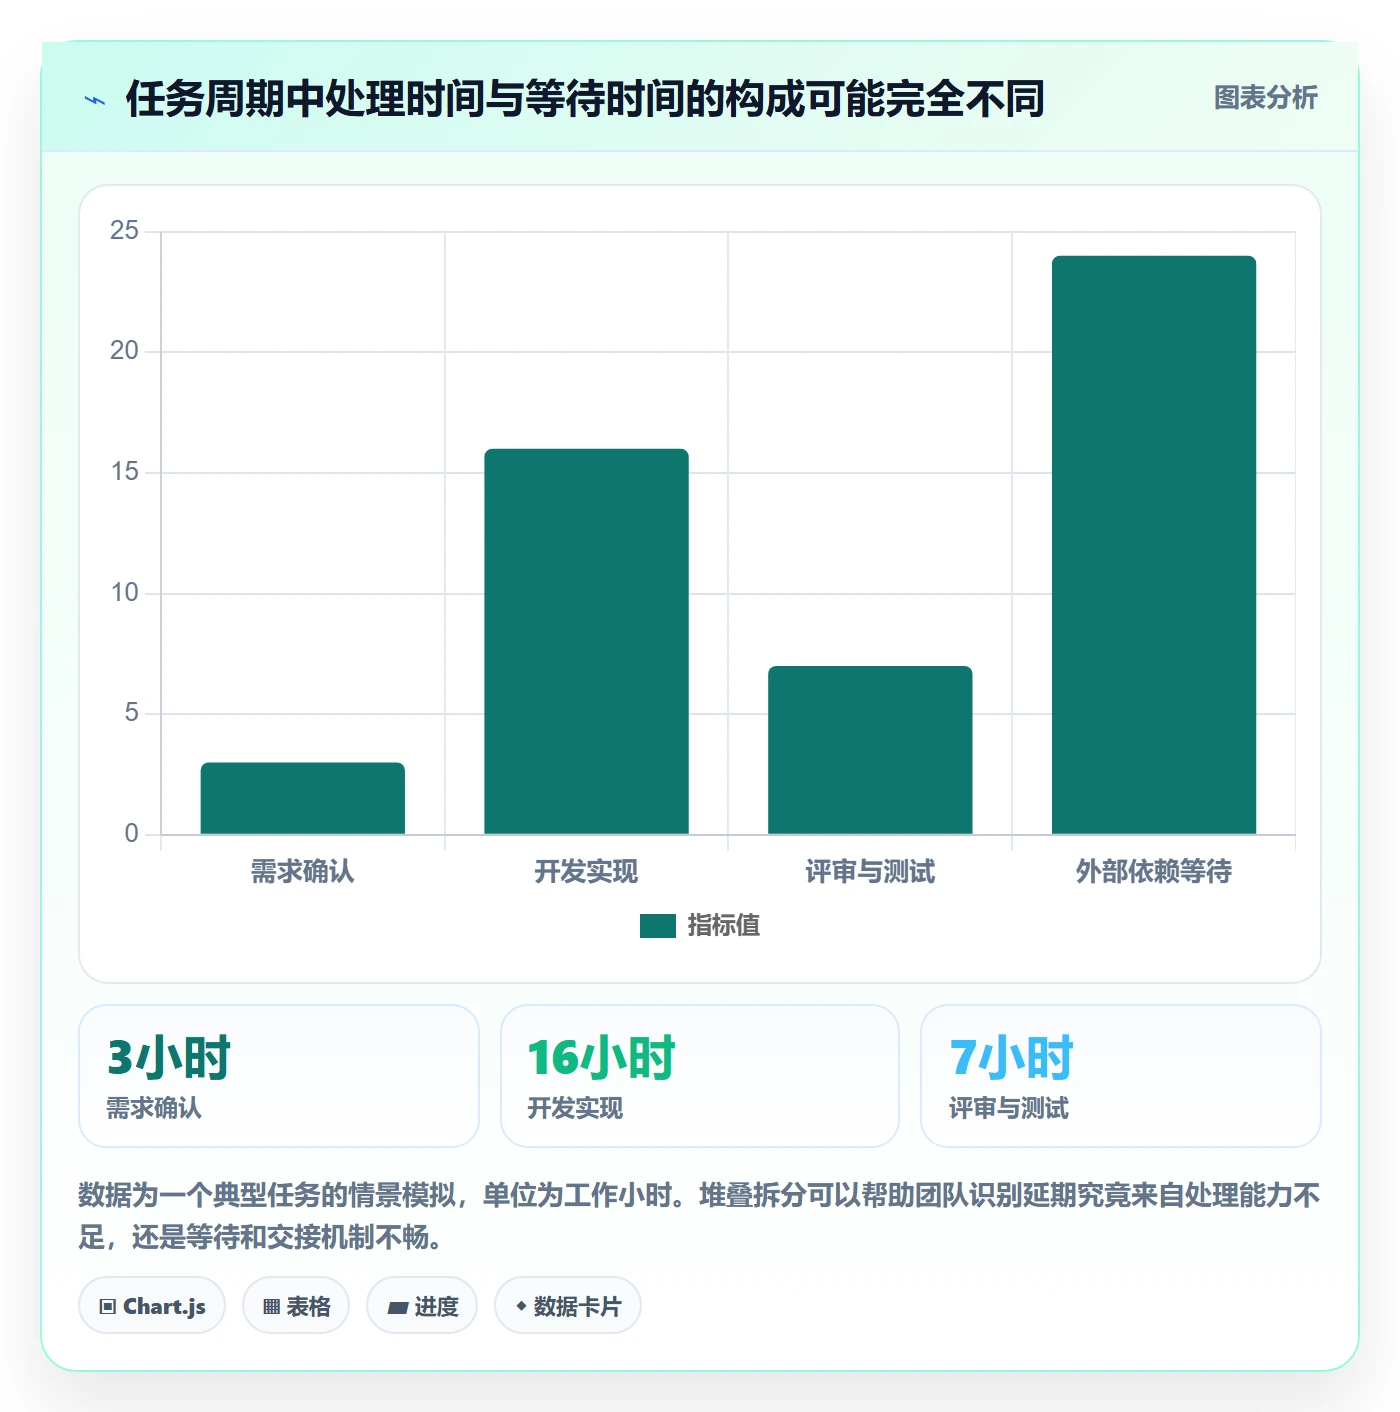
Task: Select the Chart.js tag
Action: point(152,1306)
